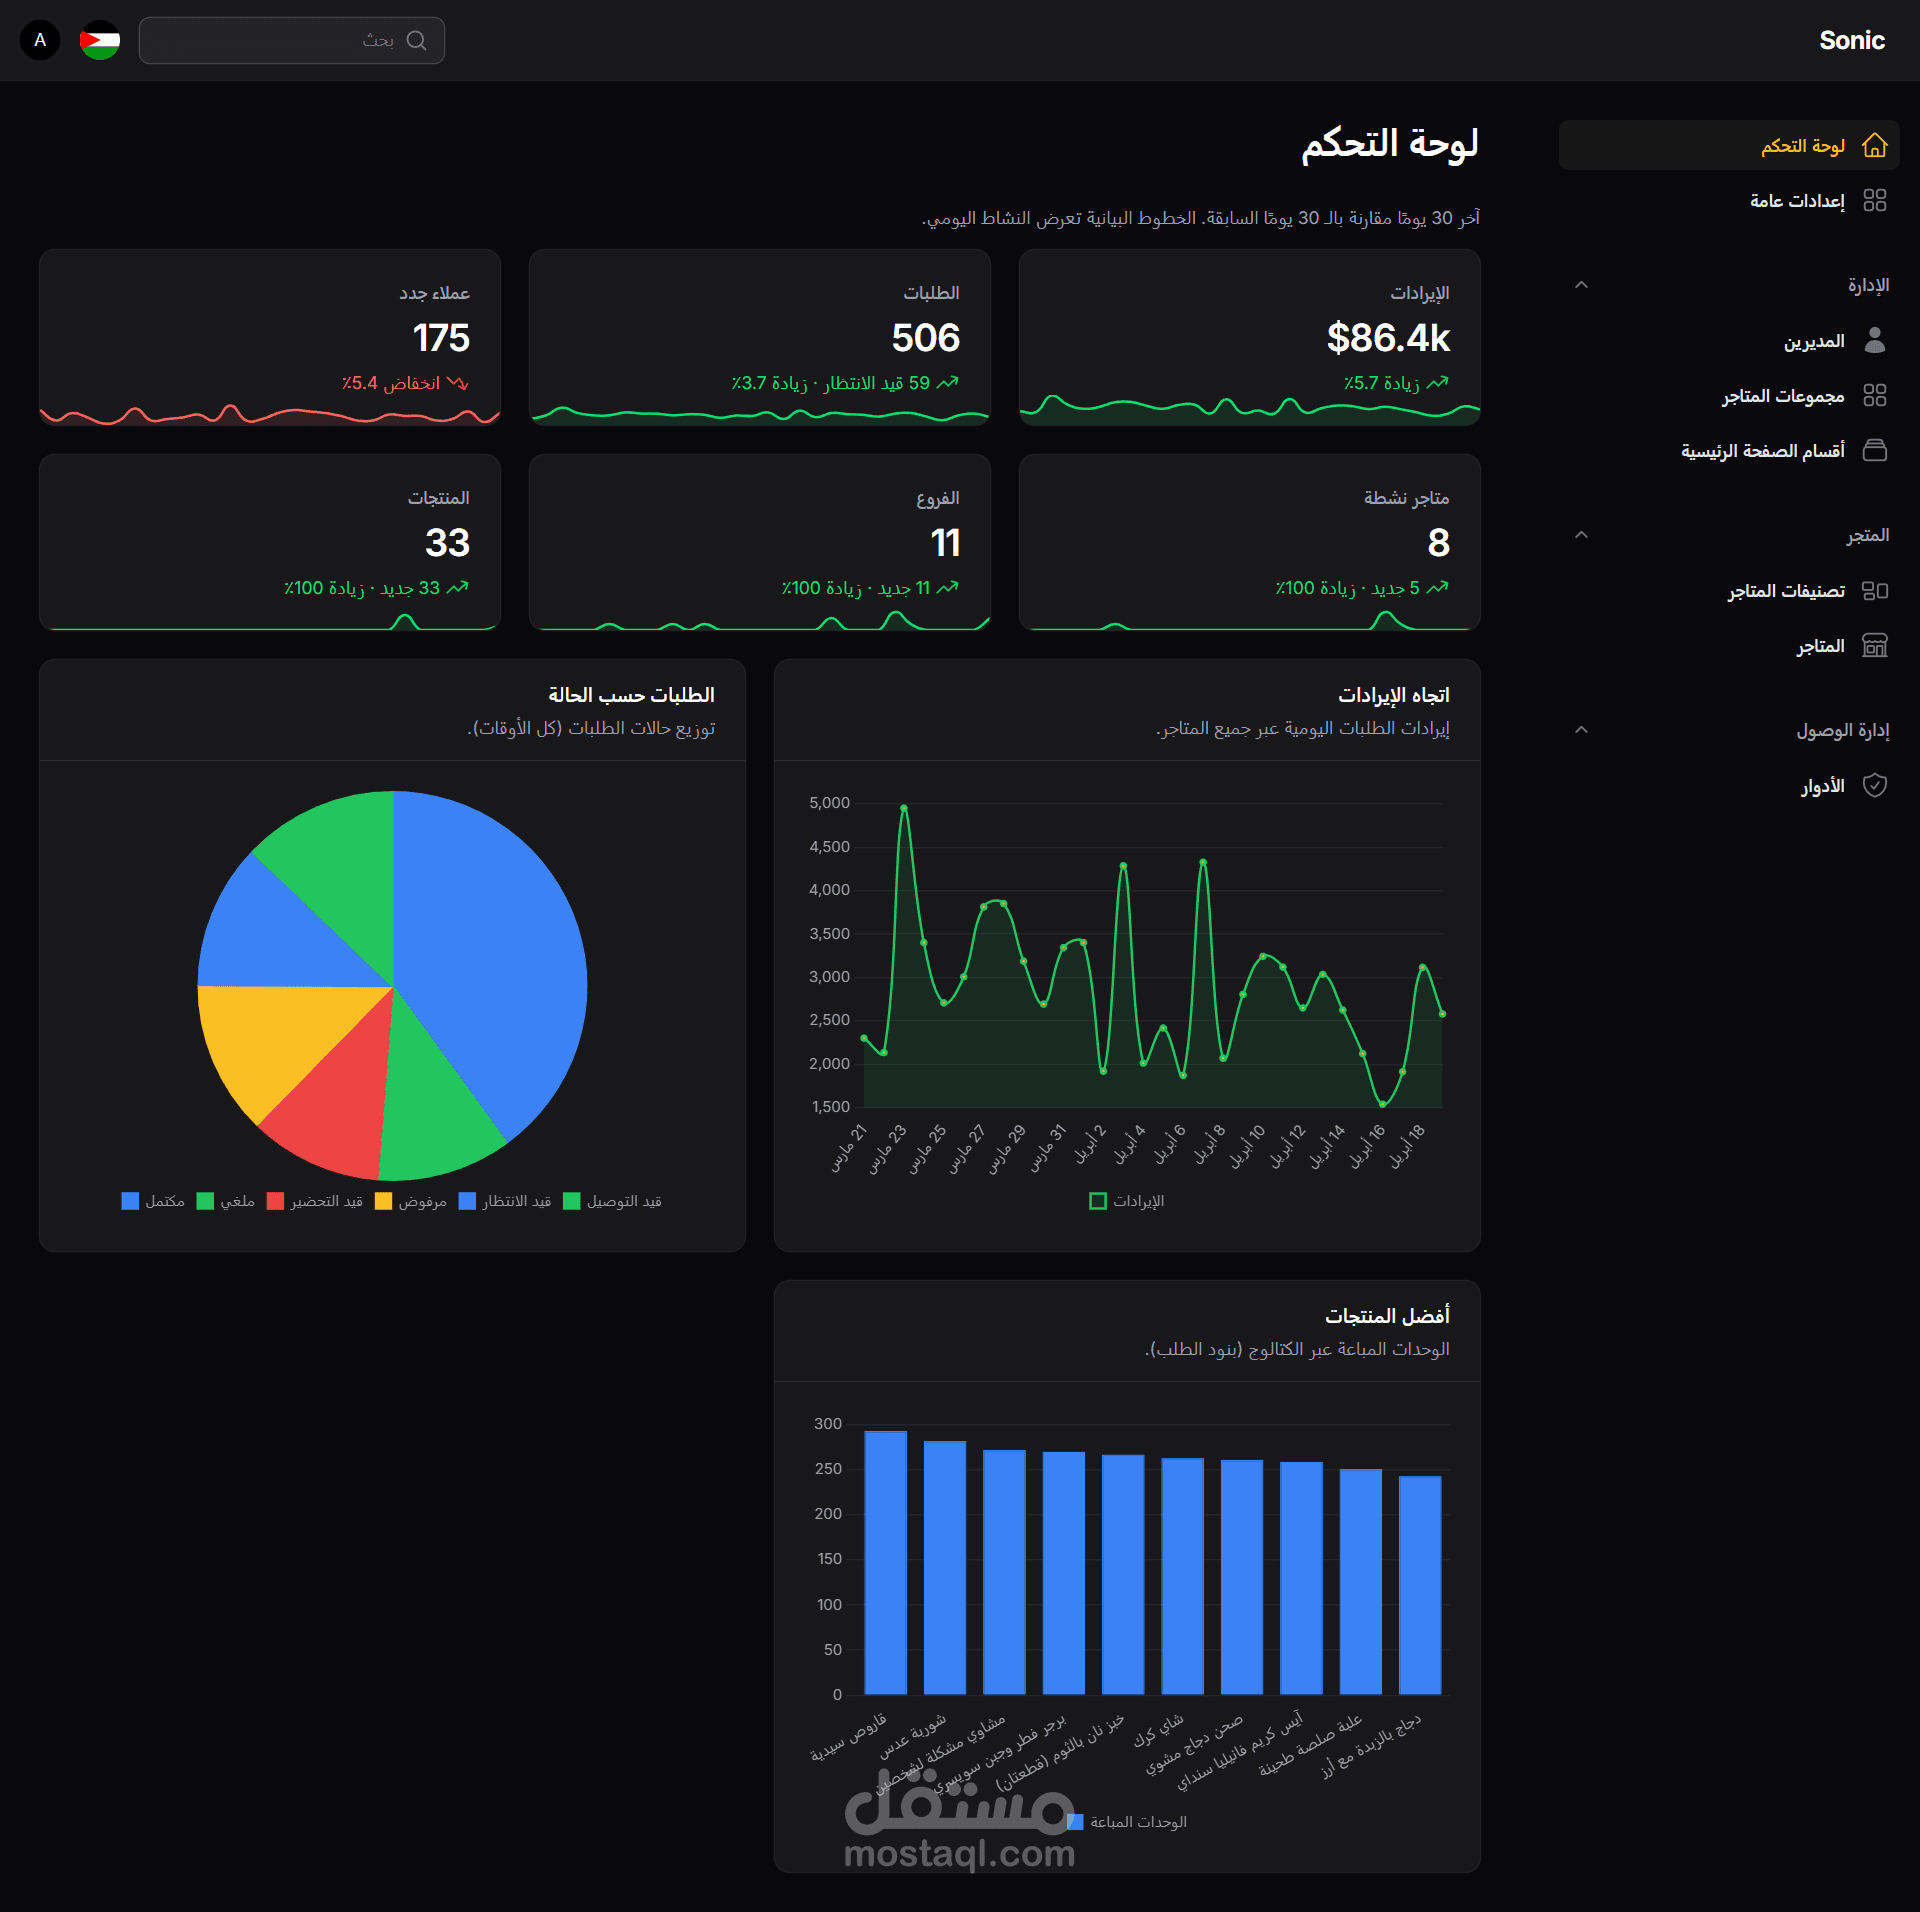Open لوحة التحكم in the sidebar
Screen dimensions: 1920x1912
[x=1729, y=146]
